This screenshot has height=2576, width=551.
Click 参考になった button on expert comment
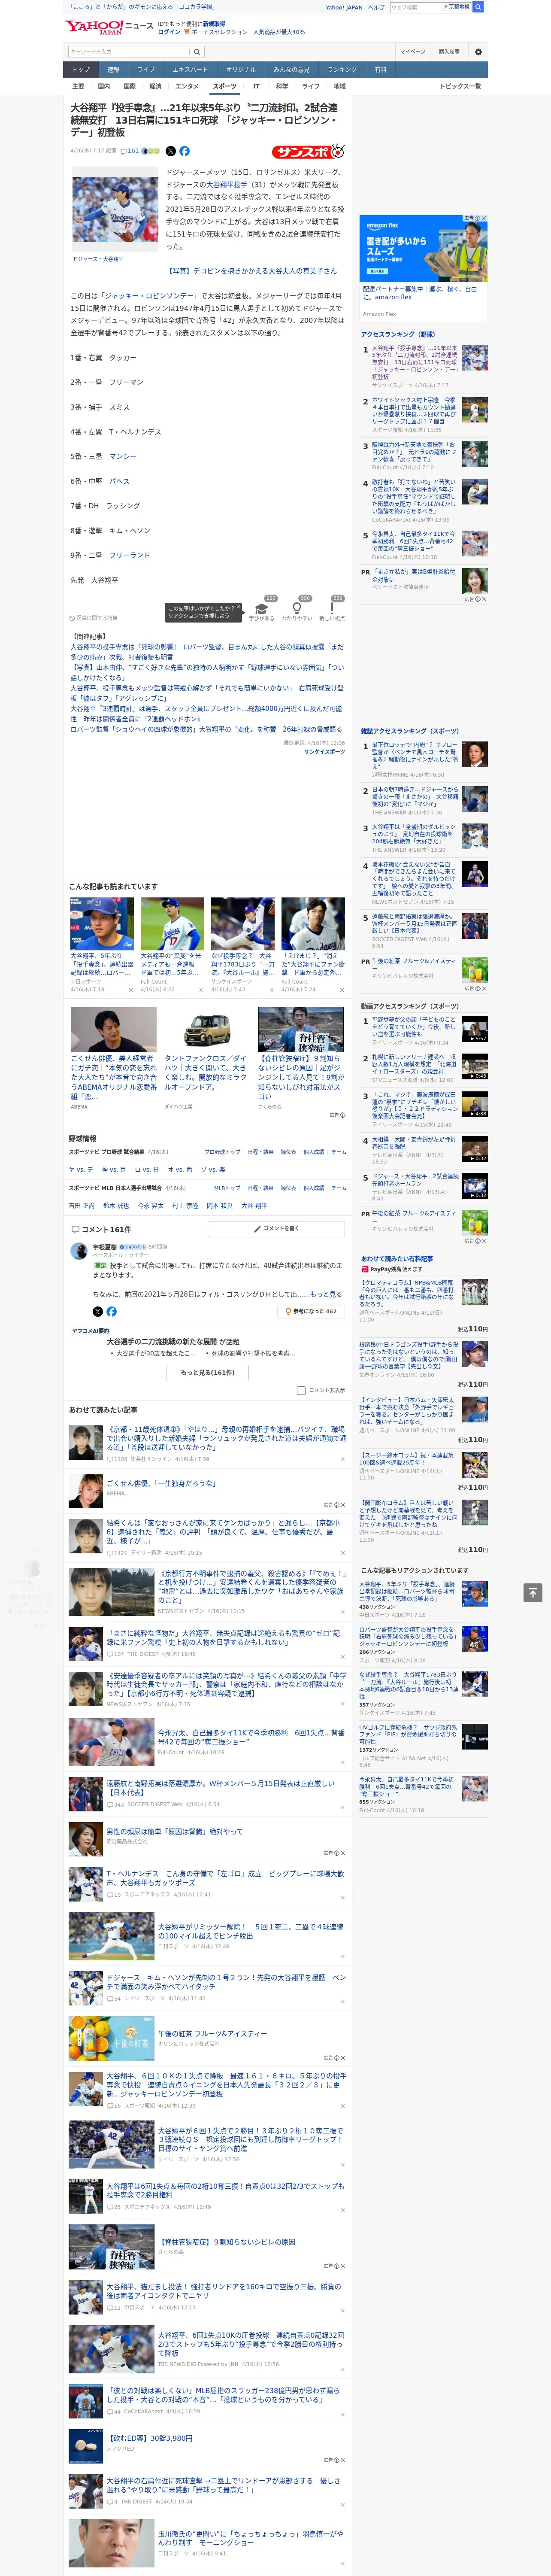(312, 1311)
